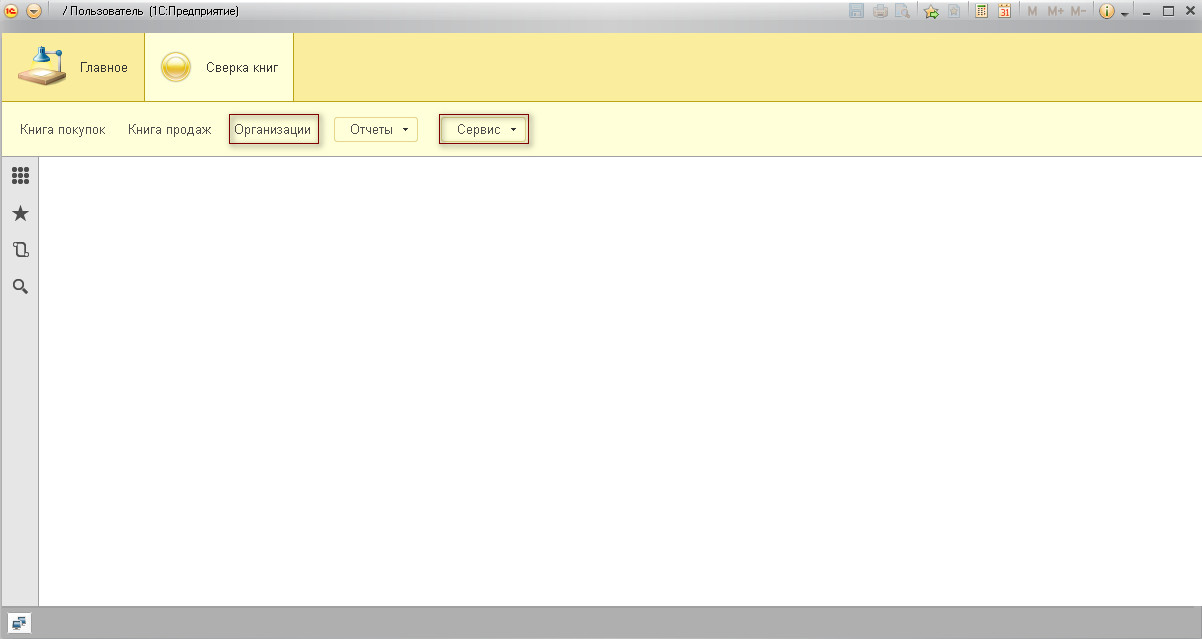Click the M+ memory button

click(x=1055, y=12)
